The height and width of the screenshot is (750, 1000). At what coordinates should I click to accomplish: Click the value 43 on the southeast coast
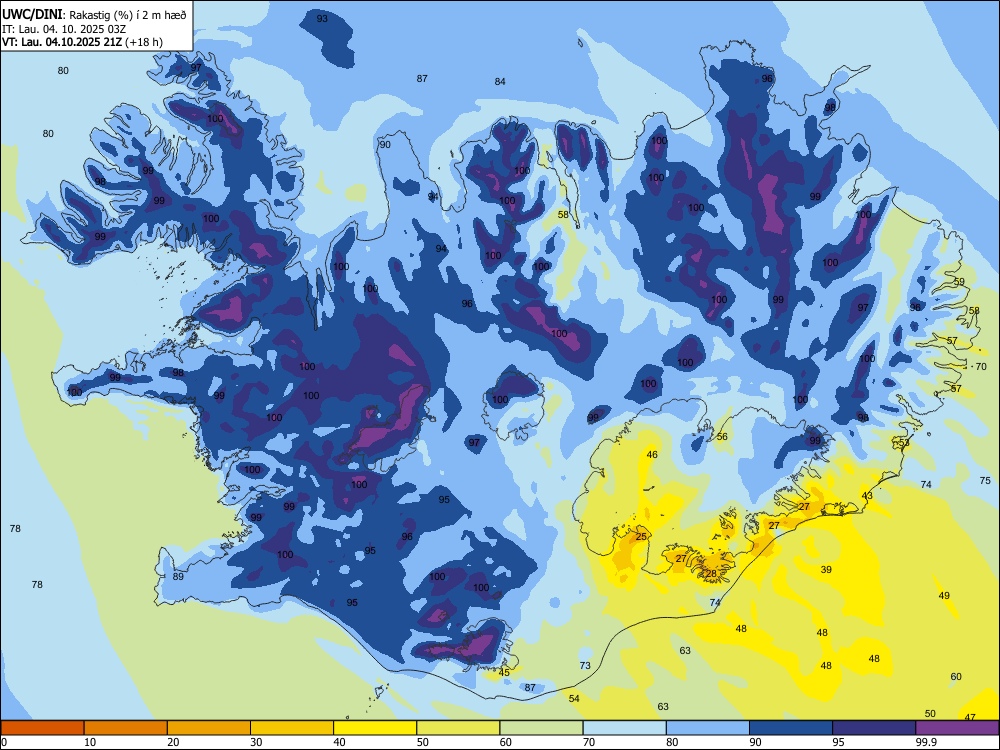tap(867, 496)
